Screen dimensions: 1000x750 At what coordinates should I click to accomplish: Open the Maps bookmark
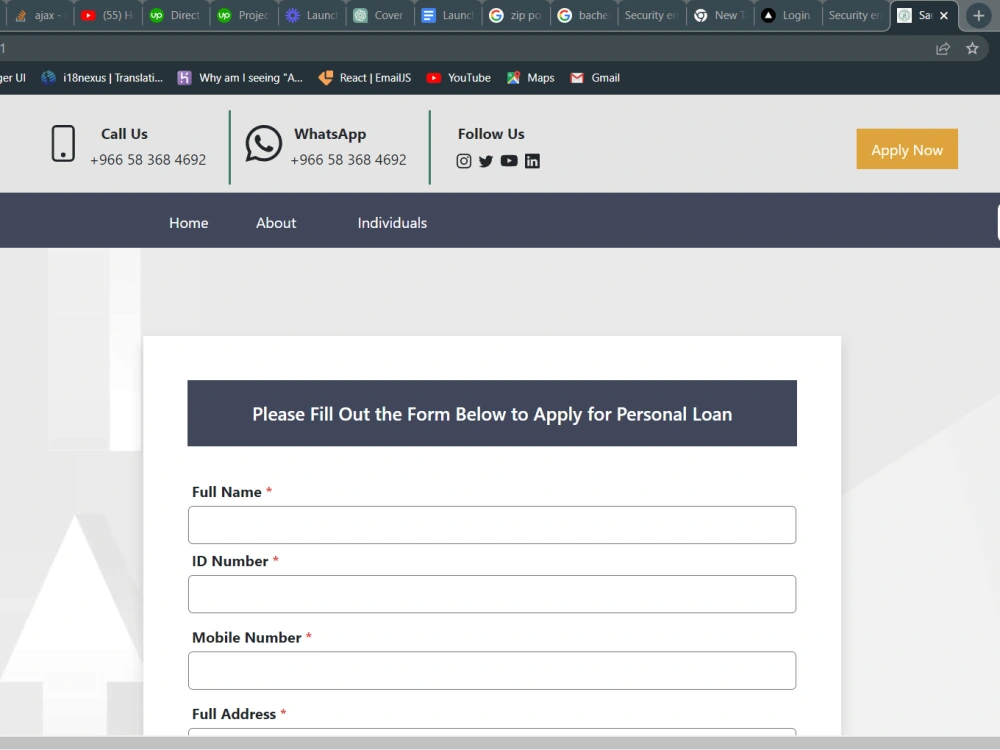[531, 78]
